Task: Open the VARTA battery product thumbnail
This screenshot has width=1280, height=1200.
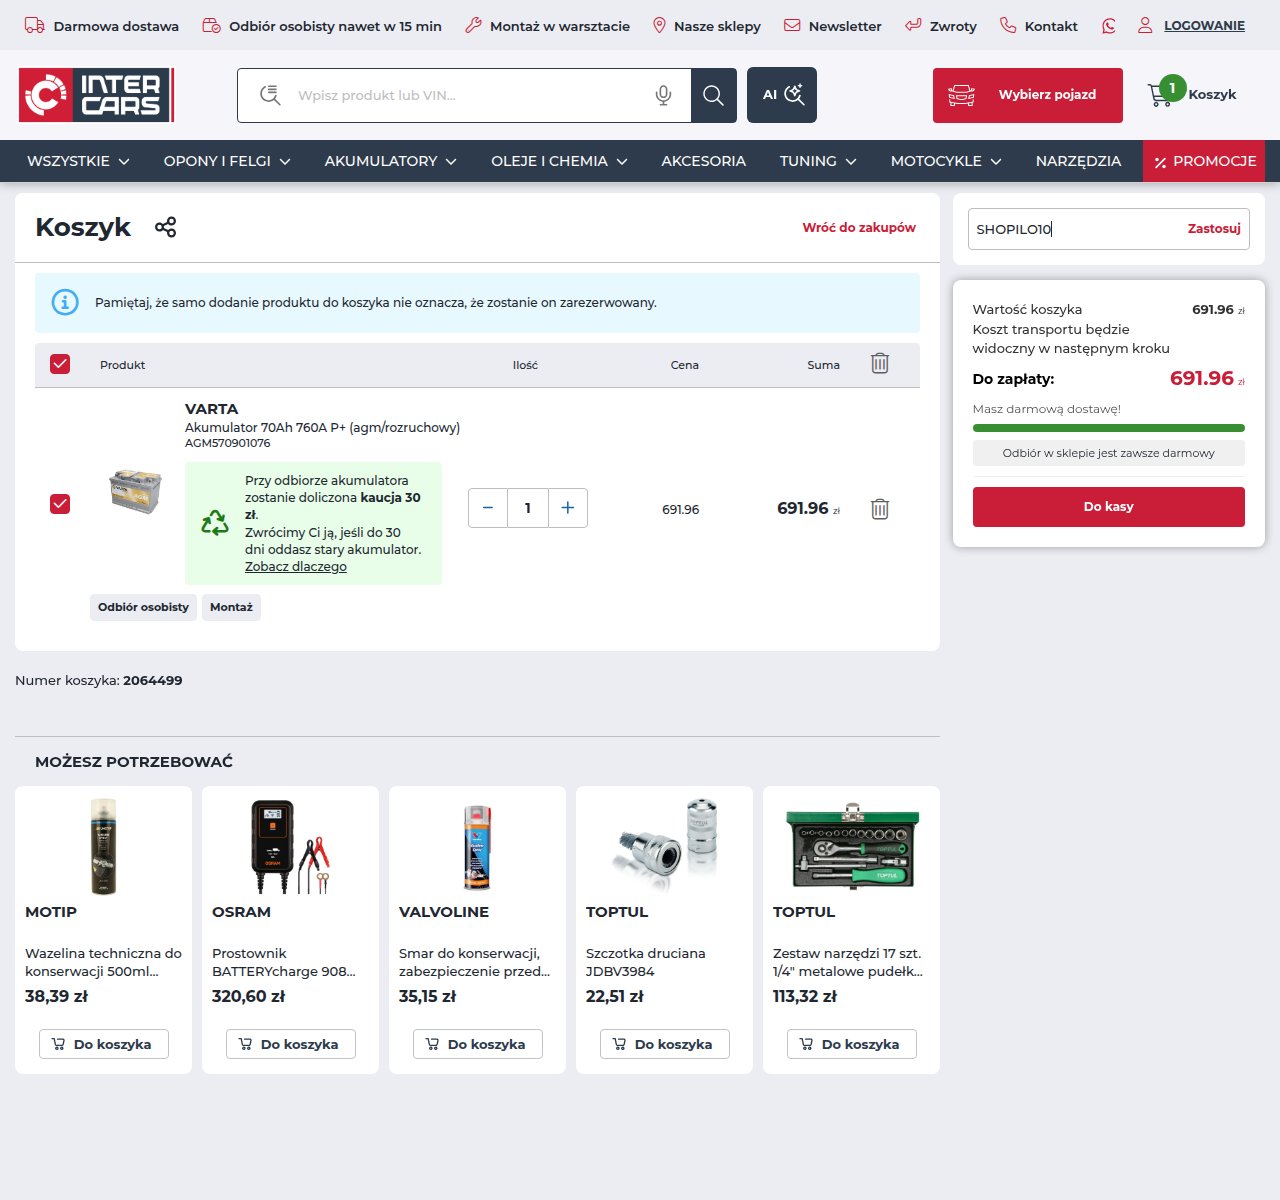Action: 135,491
